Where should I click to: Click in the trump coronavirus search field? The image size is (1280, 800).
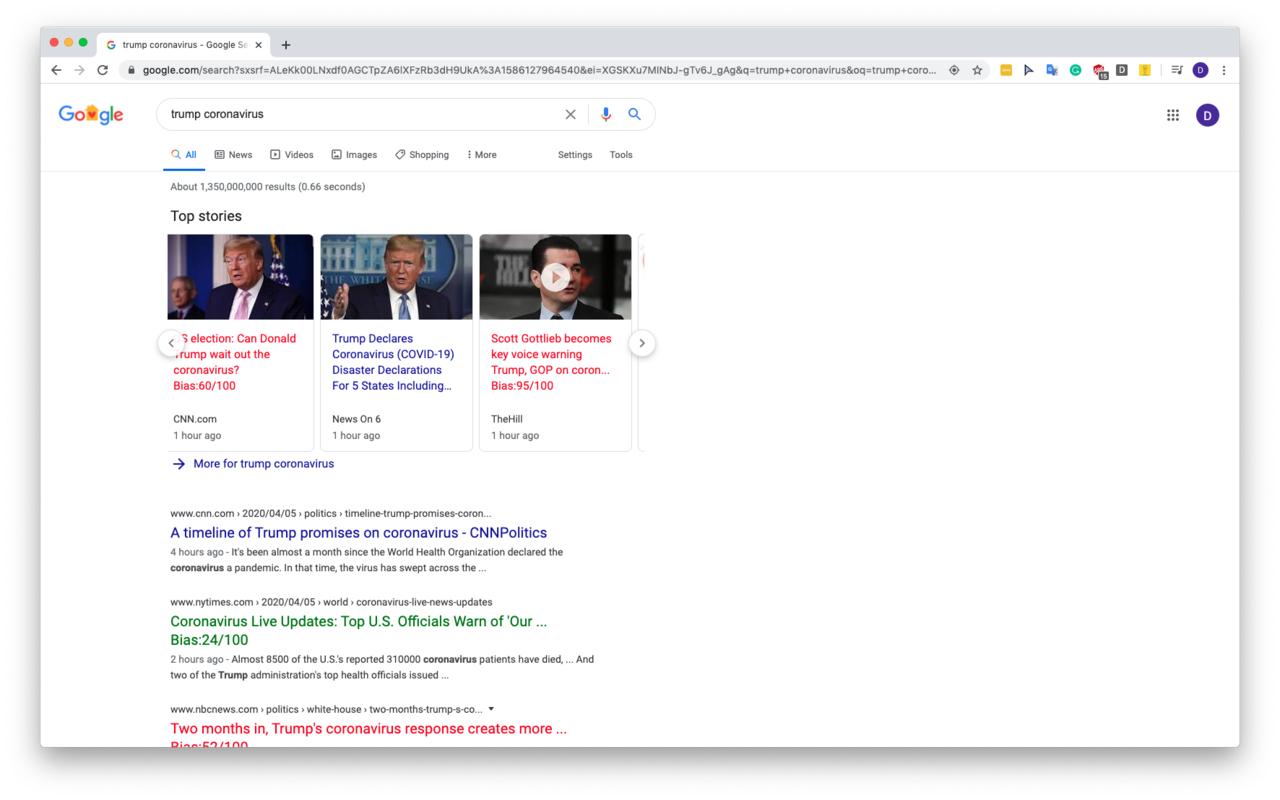pyautogui.click(x=360, y=114)
